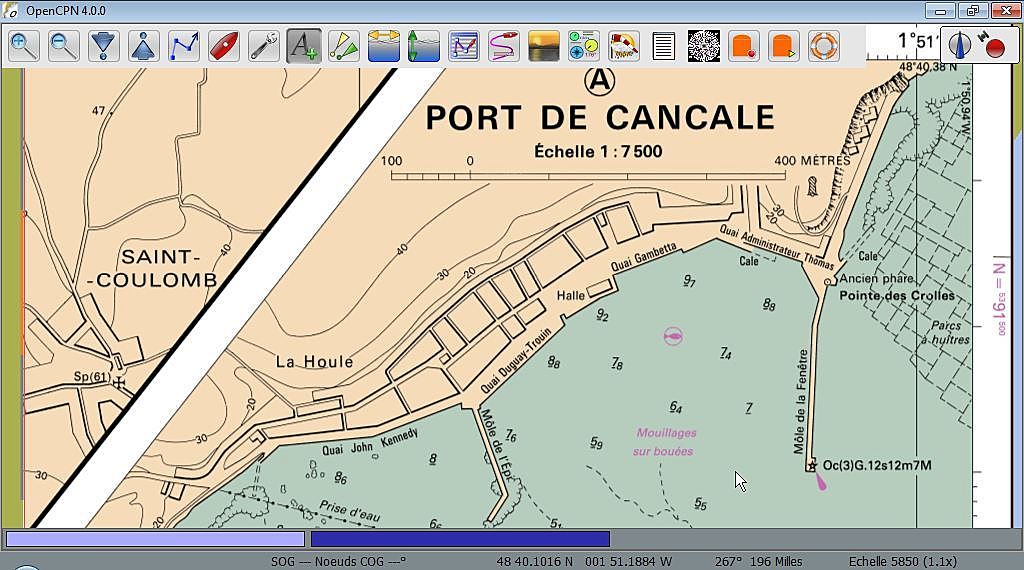This screenshot has width=1024, height=570.
Task: Click the orange VDR play icon
Action: click(x=784, y=46)
